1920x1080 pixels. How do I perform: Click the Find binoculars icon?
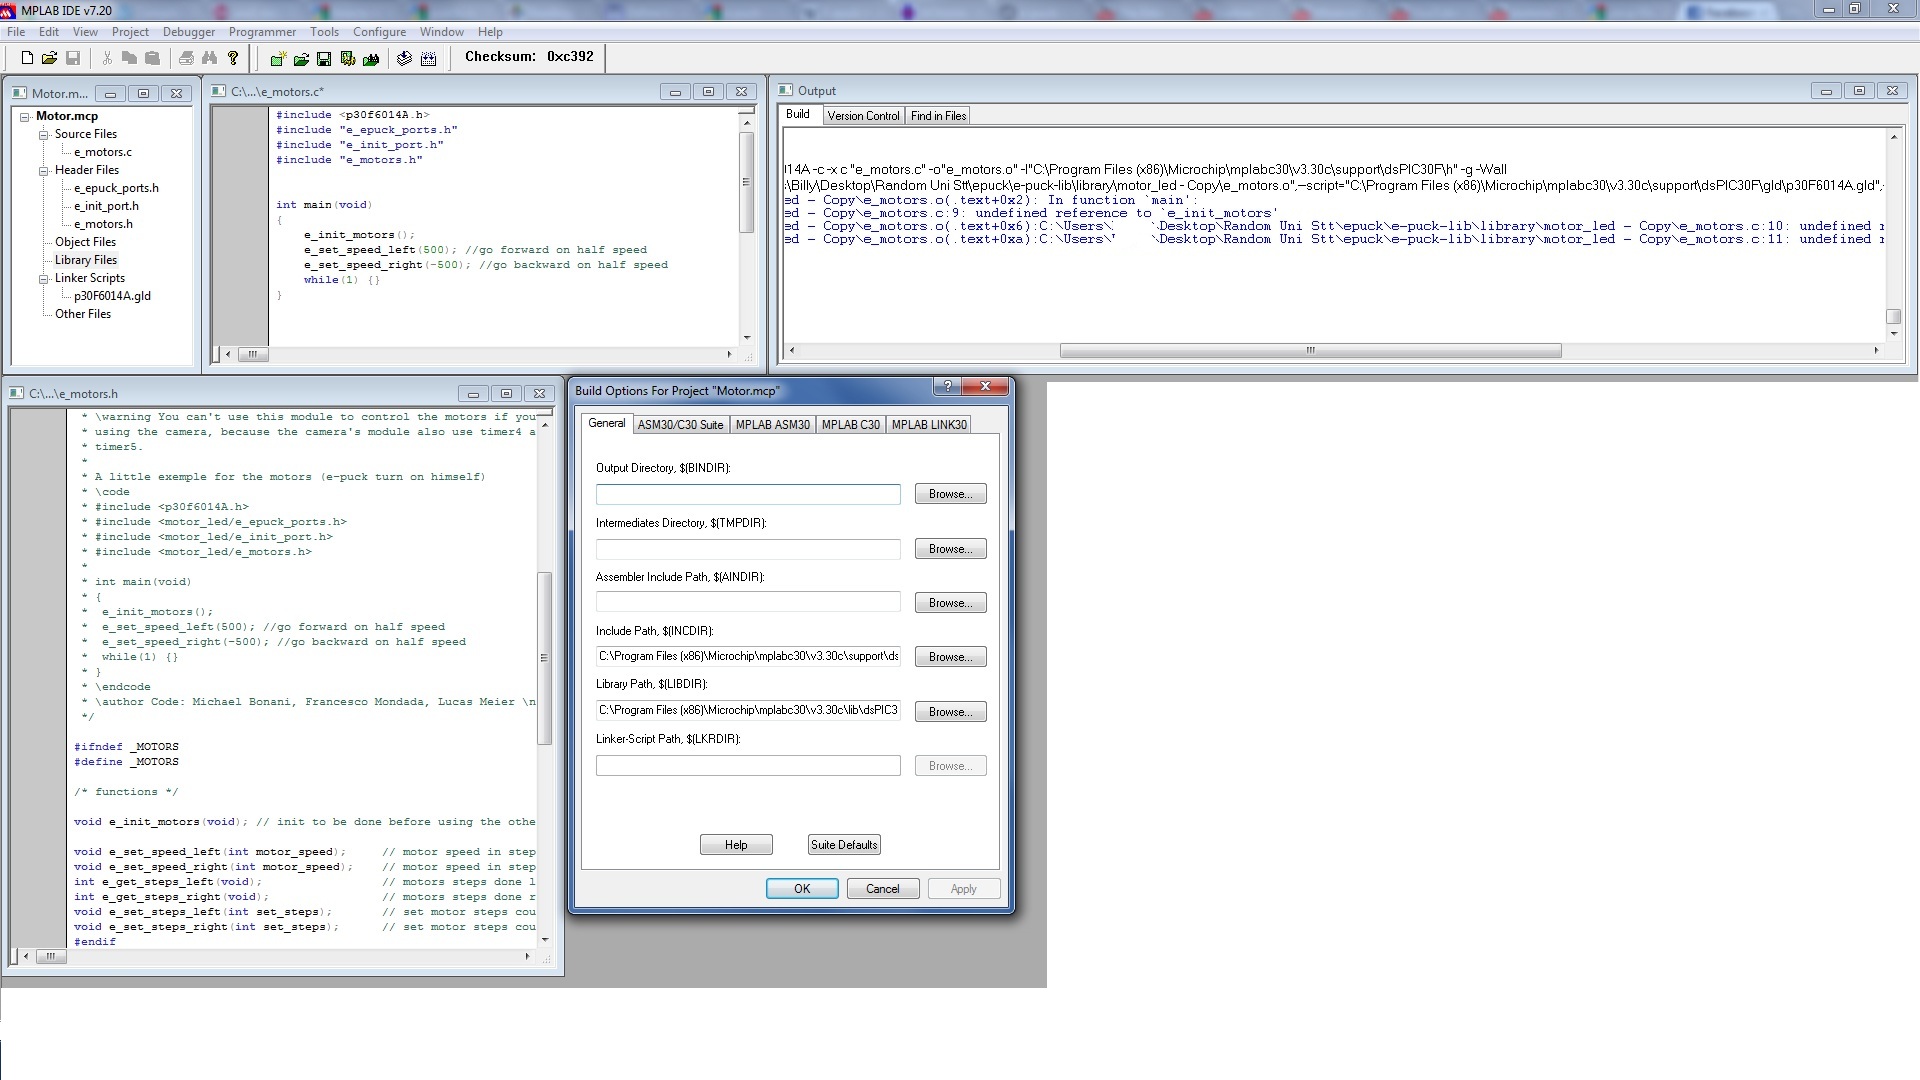(209, 58)
